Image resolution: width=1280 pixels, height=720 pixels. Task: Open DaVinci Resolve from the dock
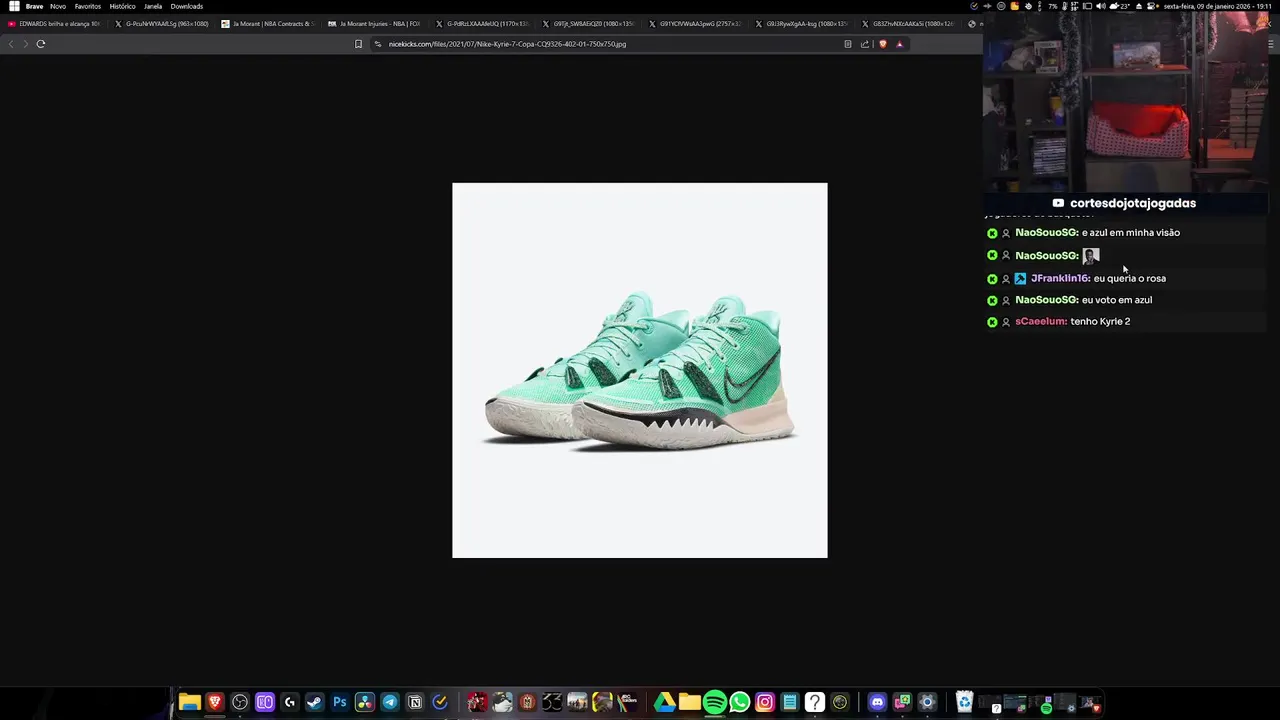364,702
